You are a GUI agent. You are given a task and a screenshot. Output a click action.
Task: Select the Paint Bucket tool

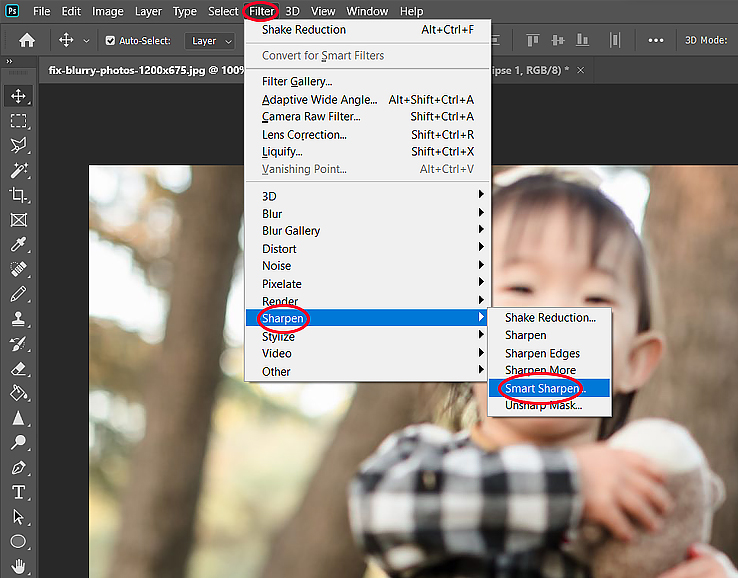[x=18, y=393]
